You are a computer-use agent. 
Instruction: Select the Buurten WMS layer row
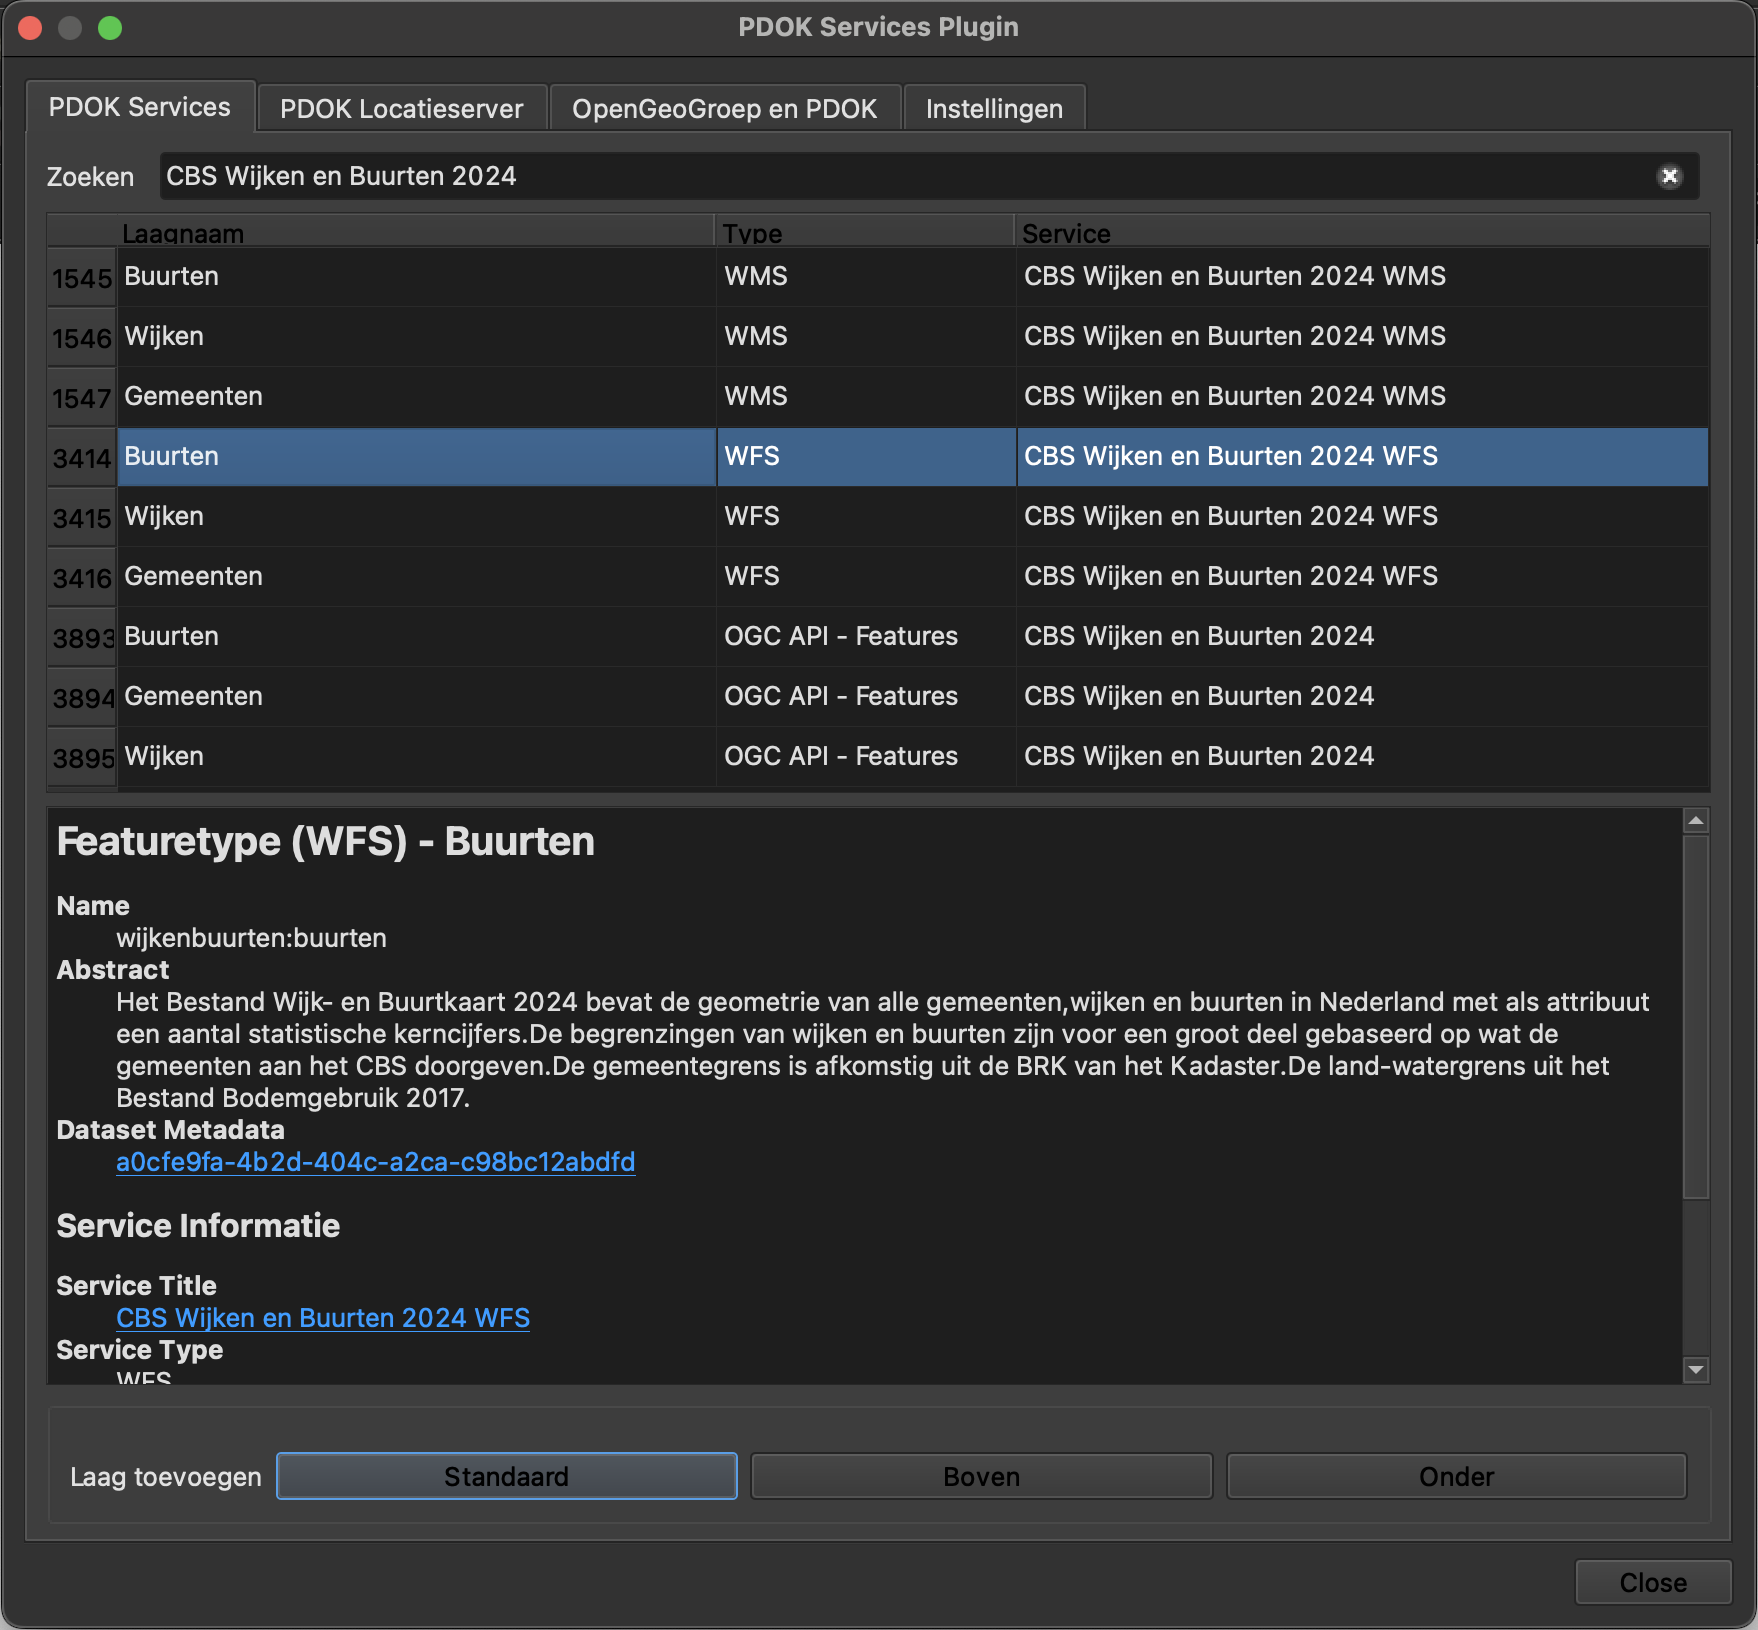coord(400,276)
